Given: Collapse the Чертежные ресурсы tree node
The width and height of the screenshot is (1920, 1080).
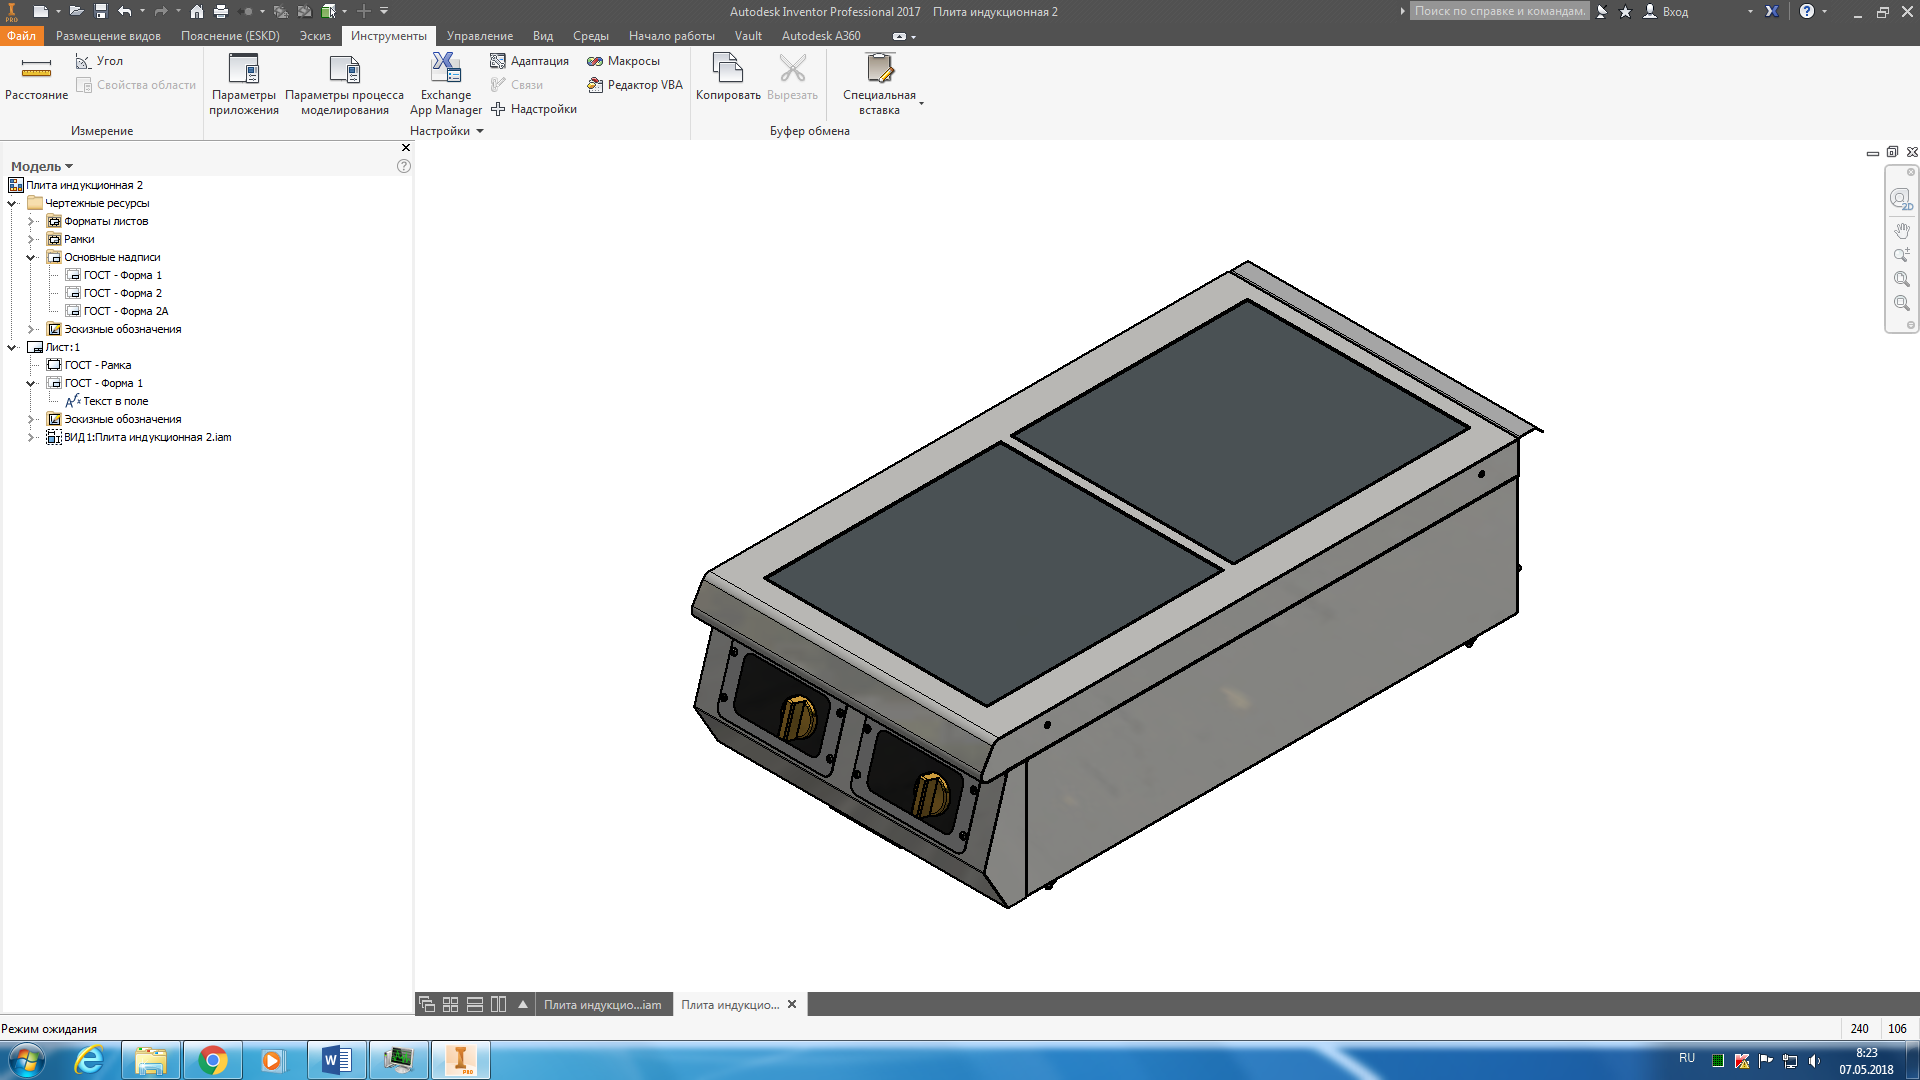Looking at the screenshot, I should [x=12, y=203].
